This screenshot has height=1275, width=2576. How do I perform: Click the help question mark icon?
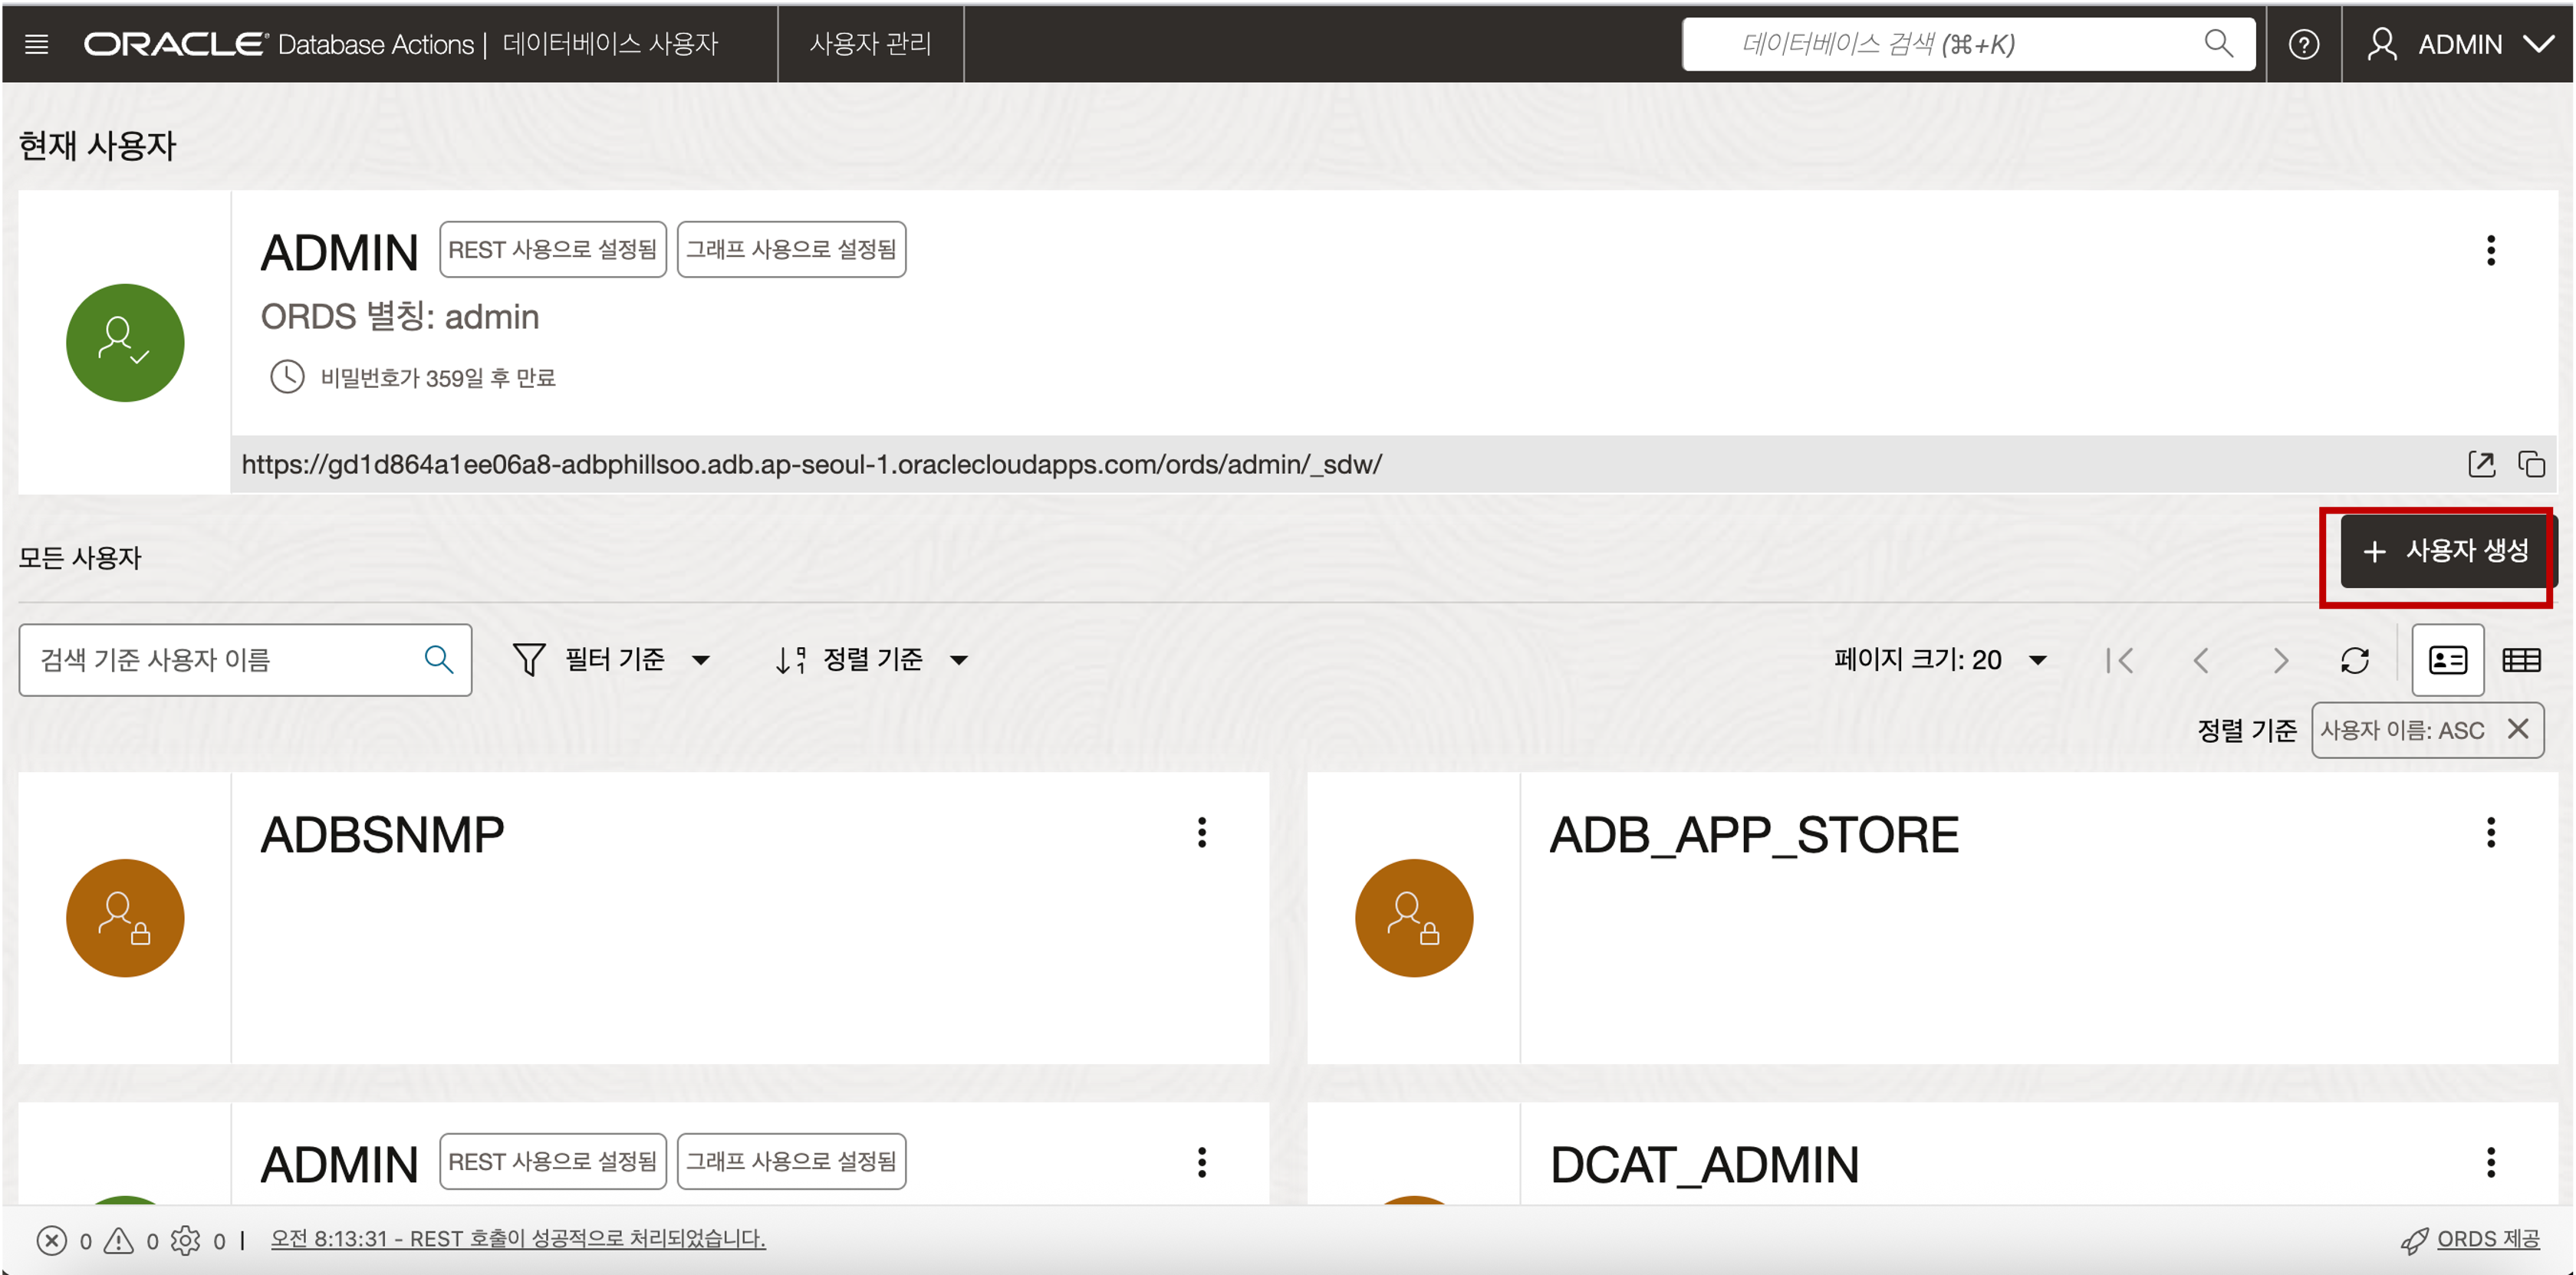pyautogui.click(x=2303, y=45)
